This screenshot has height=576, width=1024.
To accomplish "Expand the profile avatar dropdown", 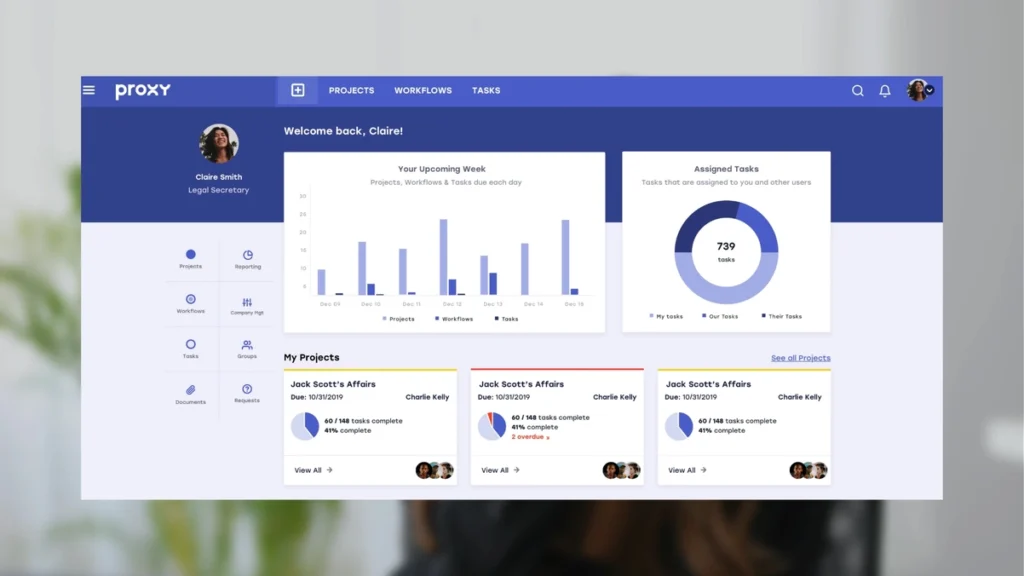I will [918, 89].
